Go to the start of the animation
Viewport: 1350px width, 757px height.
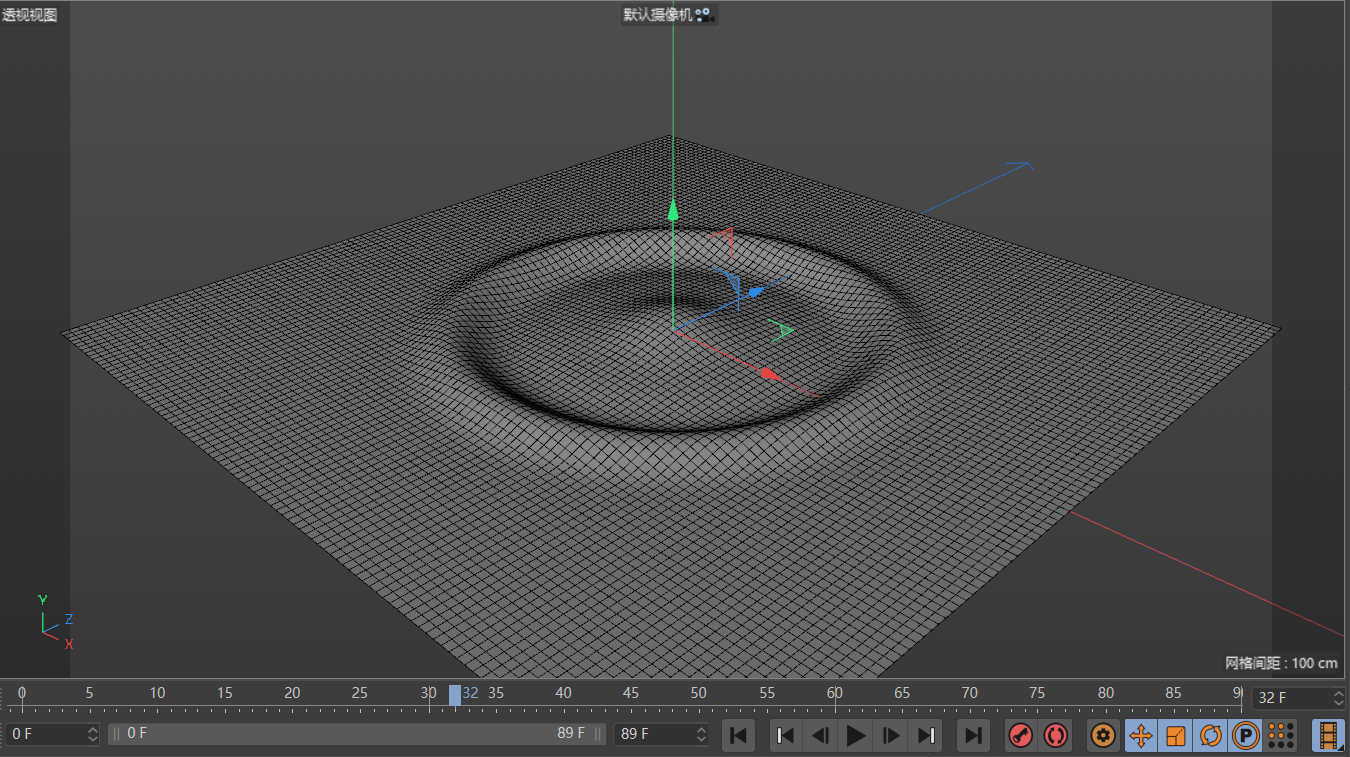pos(738,736)
